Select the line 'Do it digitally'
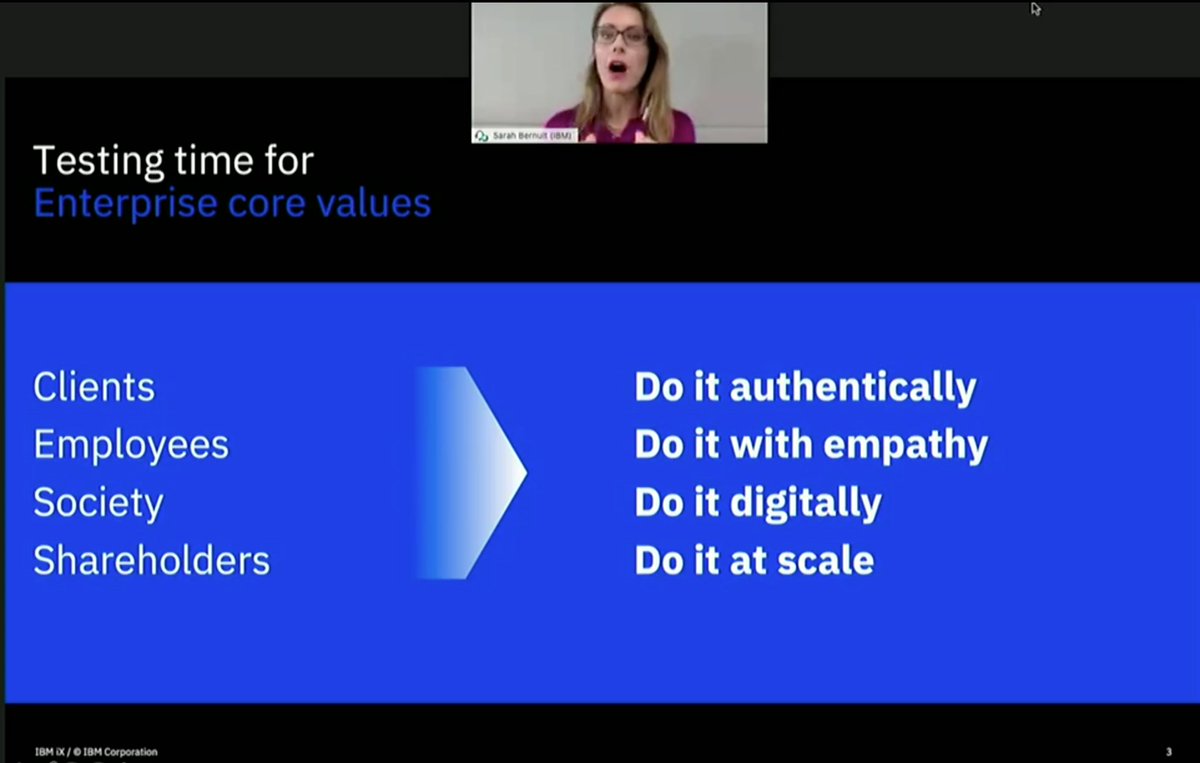This screenshot has width=1200, height=763. [x=757, y=503]
